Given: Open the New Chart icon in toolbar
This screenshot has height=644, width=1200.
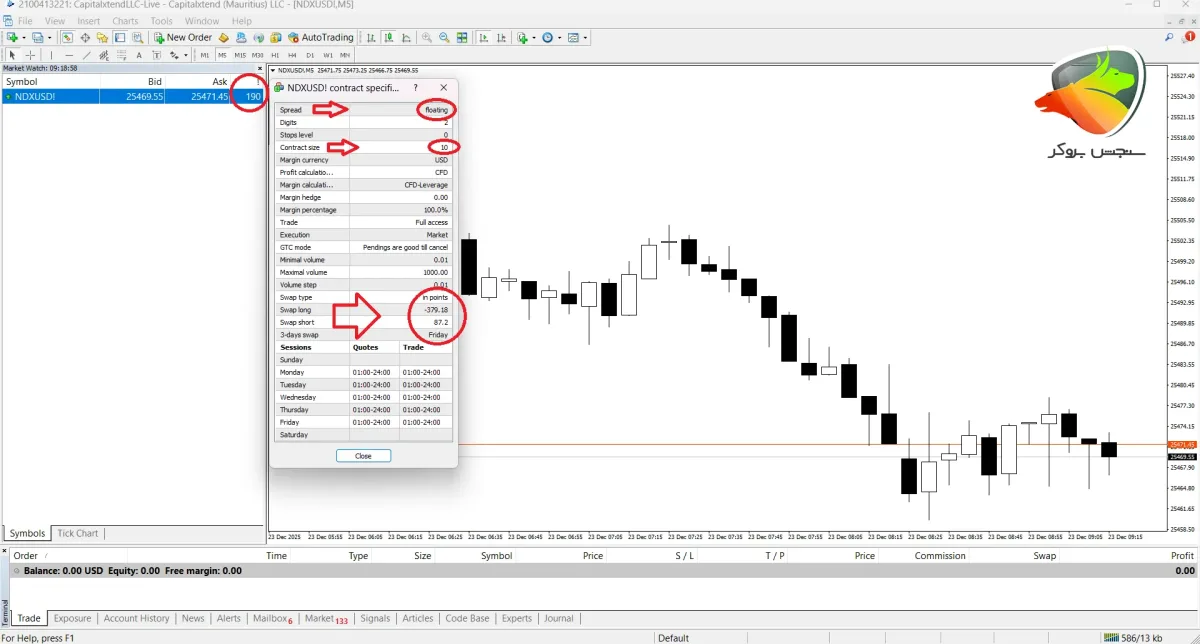Looking at the screenshot, I should tap(12, 37).
